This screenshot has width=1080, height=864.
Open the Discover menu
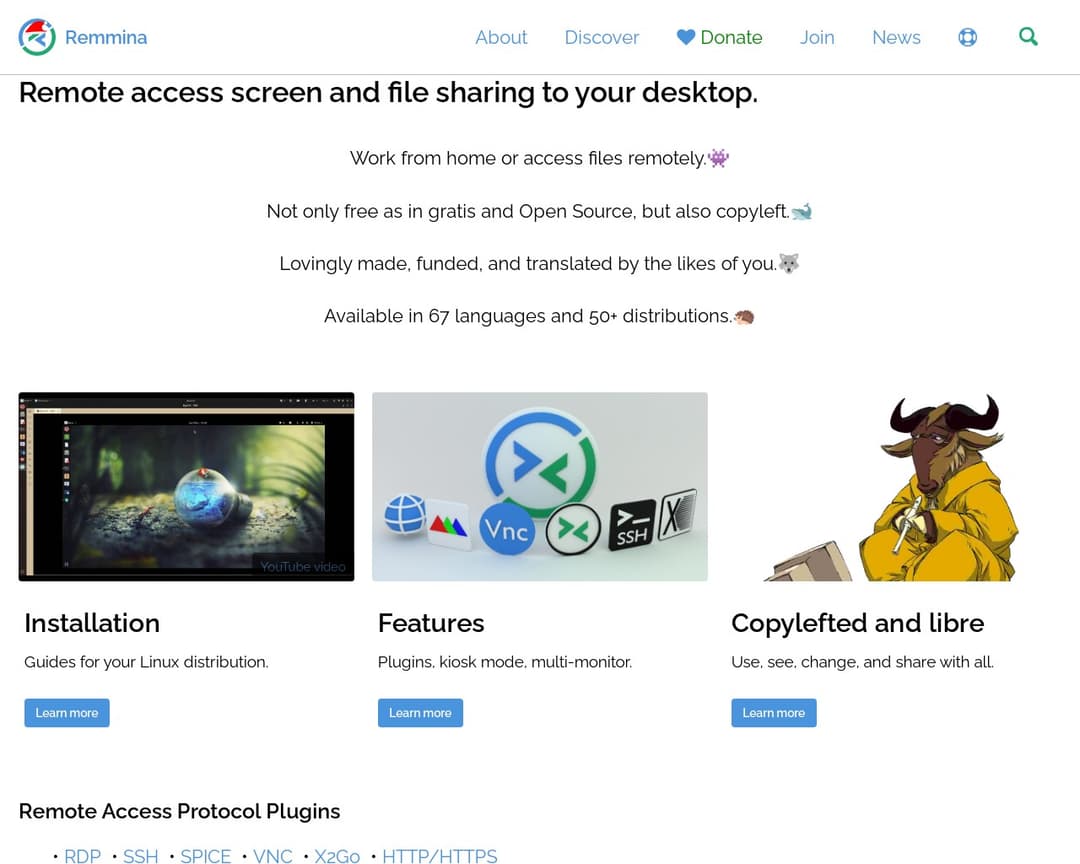[x=602, y=37]
